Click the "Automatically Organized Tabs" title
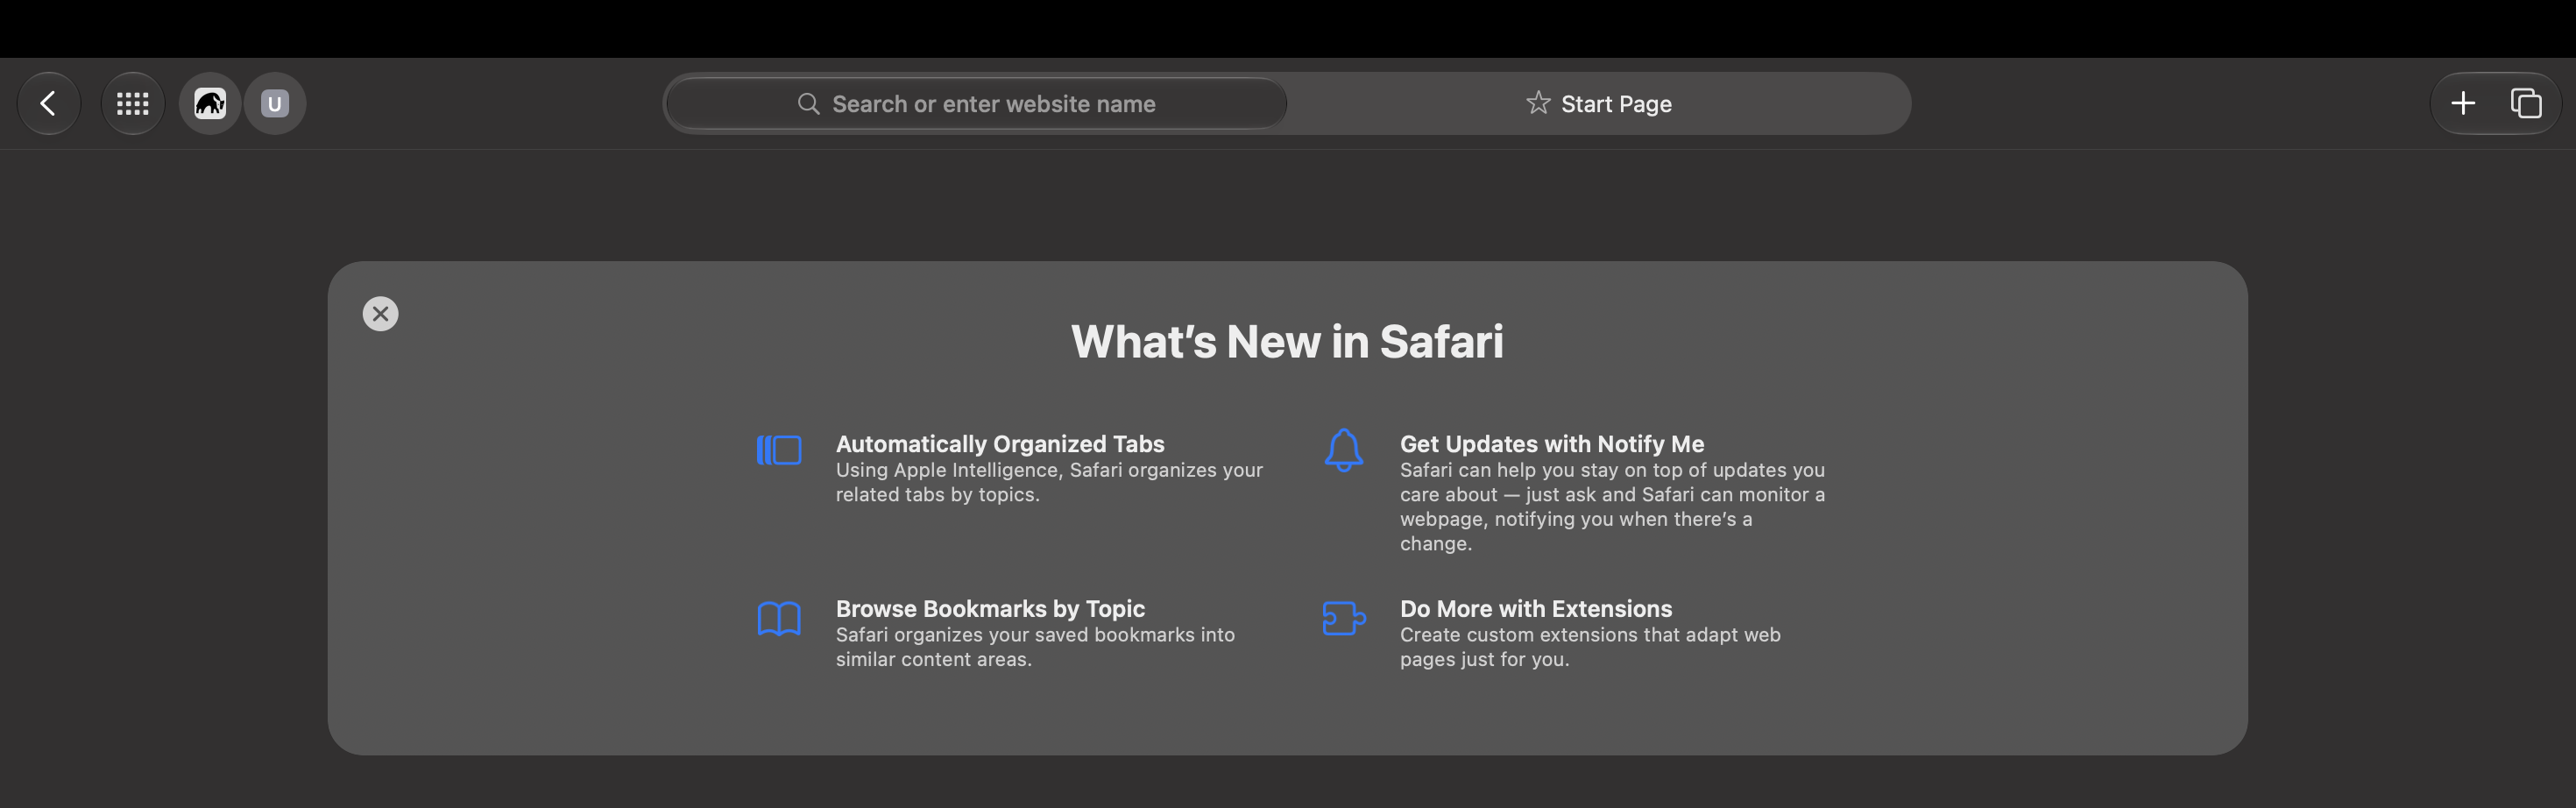 click(x=1000, y=444)
